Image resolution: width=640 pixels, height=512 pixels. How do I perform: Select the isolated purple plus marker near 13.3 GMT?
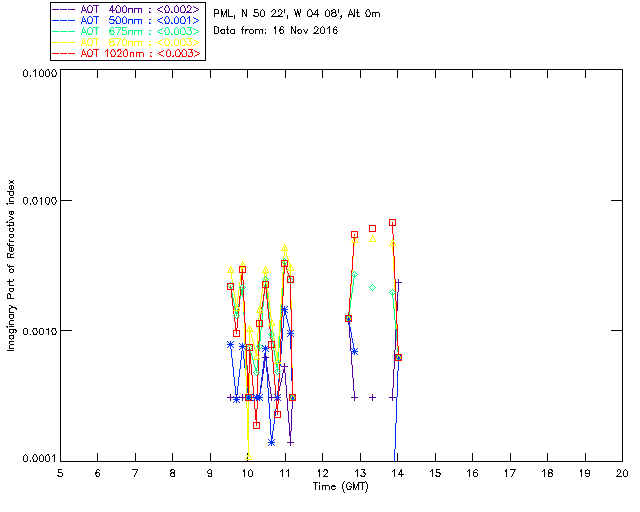(x=373, y=397)
